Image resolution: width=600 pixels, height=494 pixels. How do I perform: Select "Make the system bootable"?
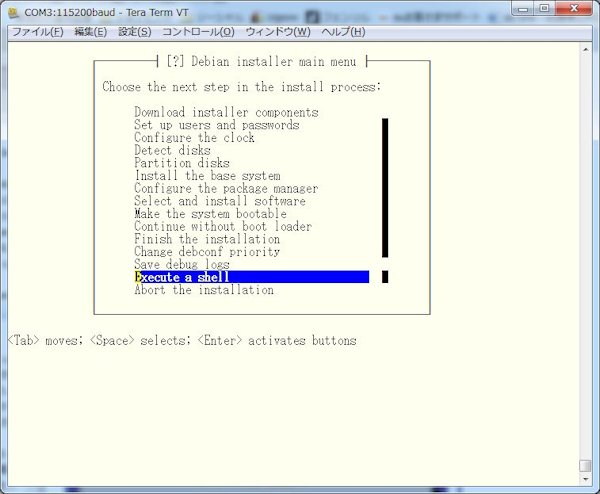point(210,214)
